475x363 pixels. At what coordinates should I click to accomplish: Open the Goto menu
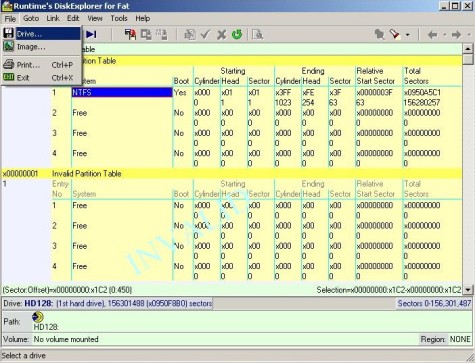(31, 18)
